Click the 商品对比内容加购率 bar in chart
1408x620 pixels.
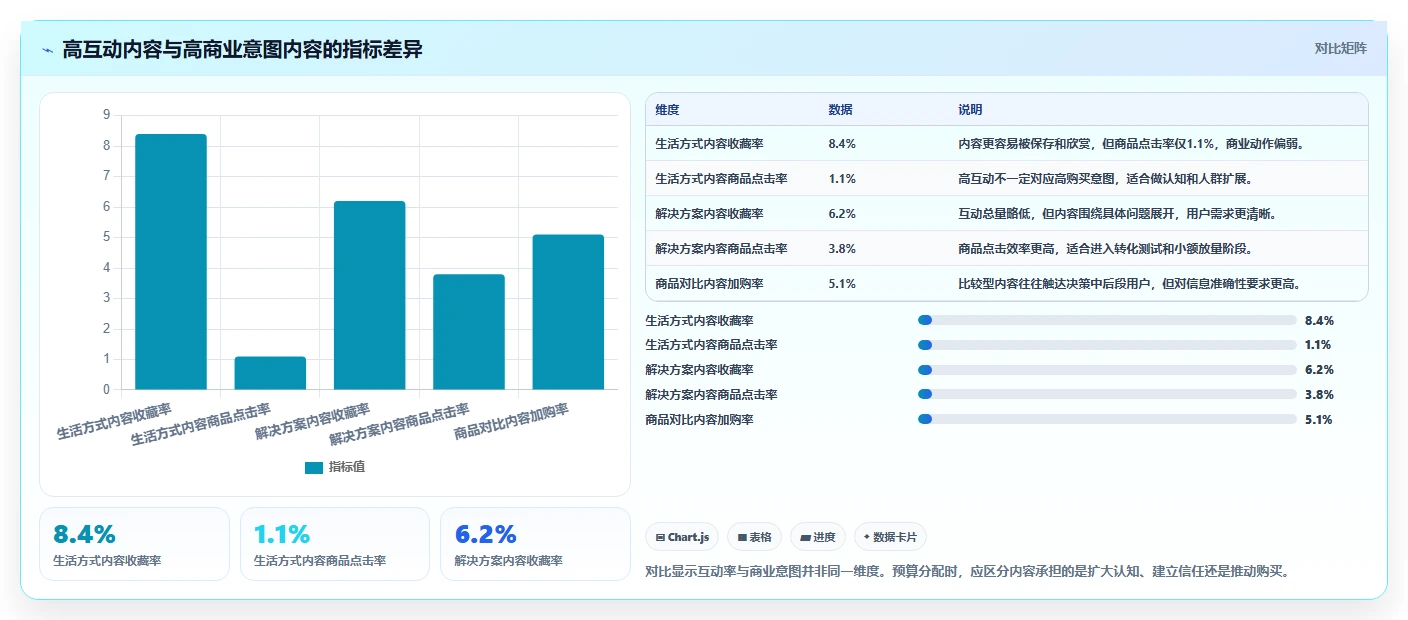point(568,312)
